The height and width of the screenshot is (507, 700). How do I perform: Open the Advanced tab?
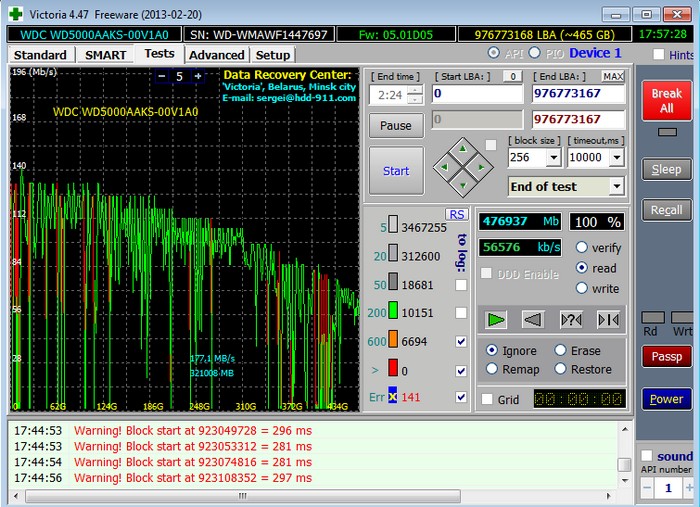click(216, 55)
